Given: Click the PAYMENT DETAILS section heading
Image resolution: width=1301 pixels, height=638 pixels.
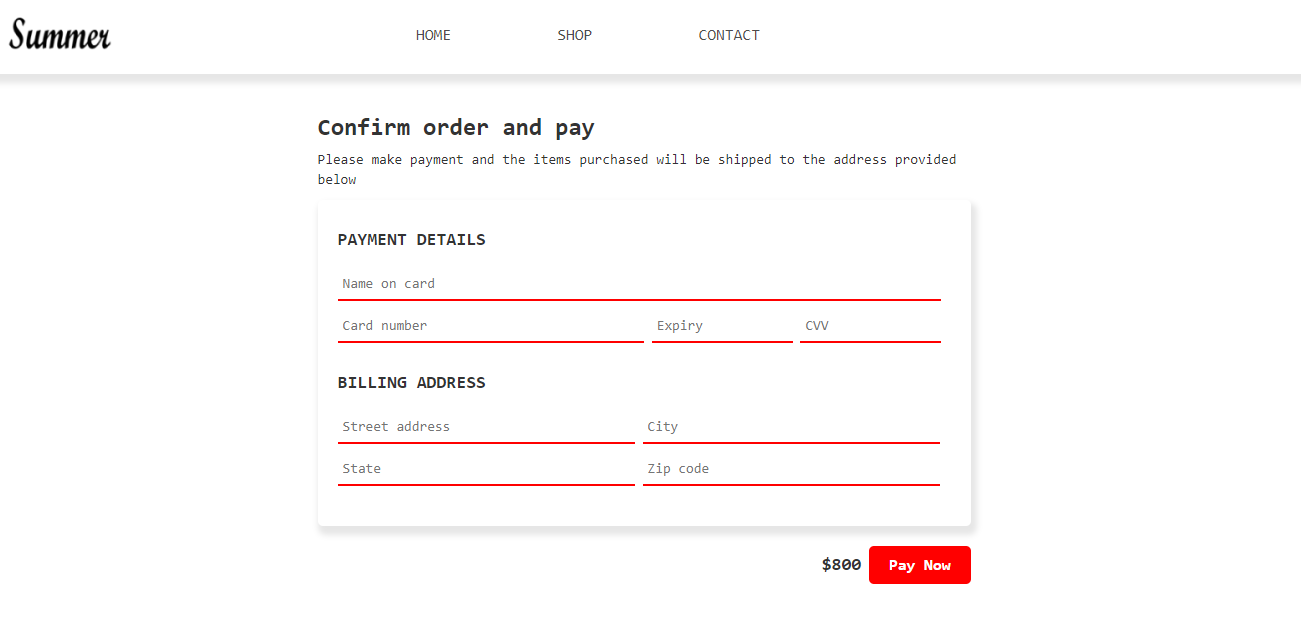Looking at the screenshot, I should coord(411,240).
